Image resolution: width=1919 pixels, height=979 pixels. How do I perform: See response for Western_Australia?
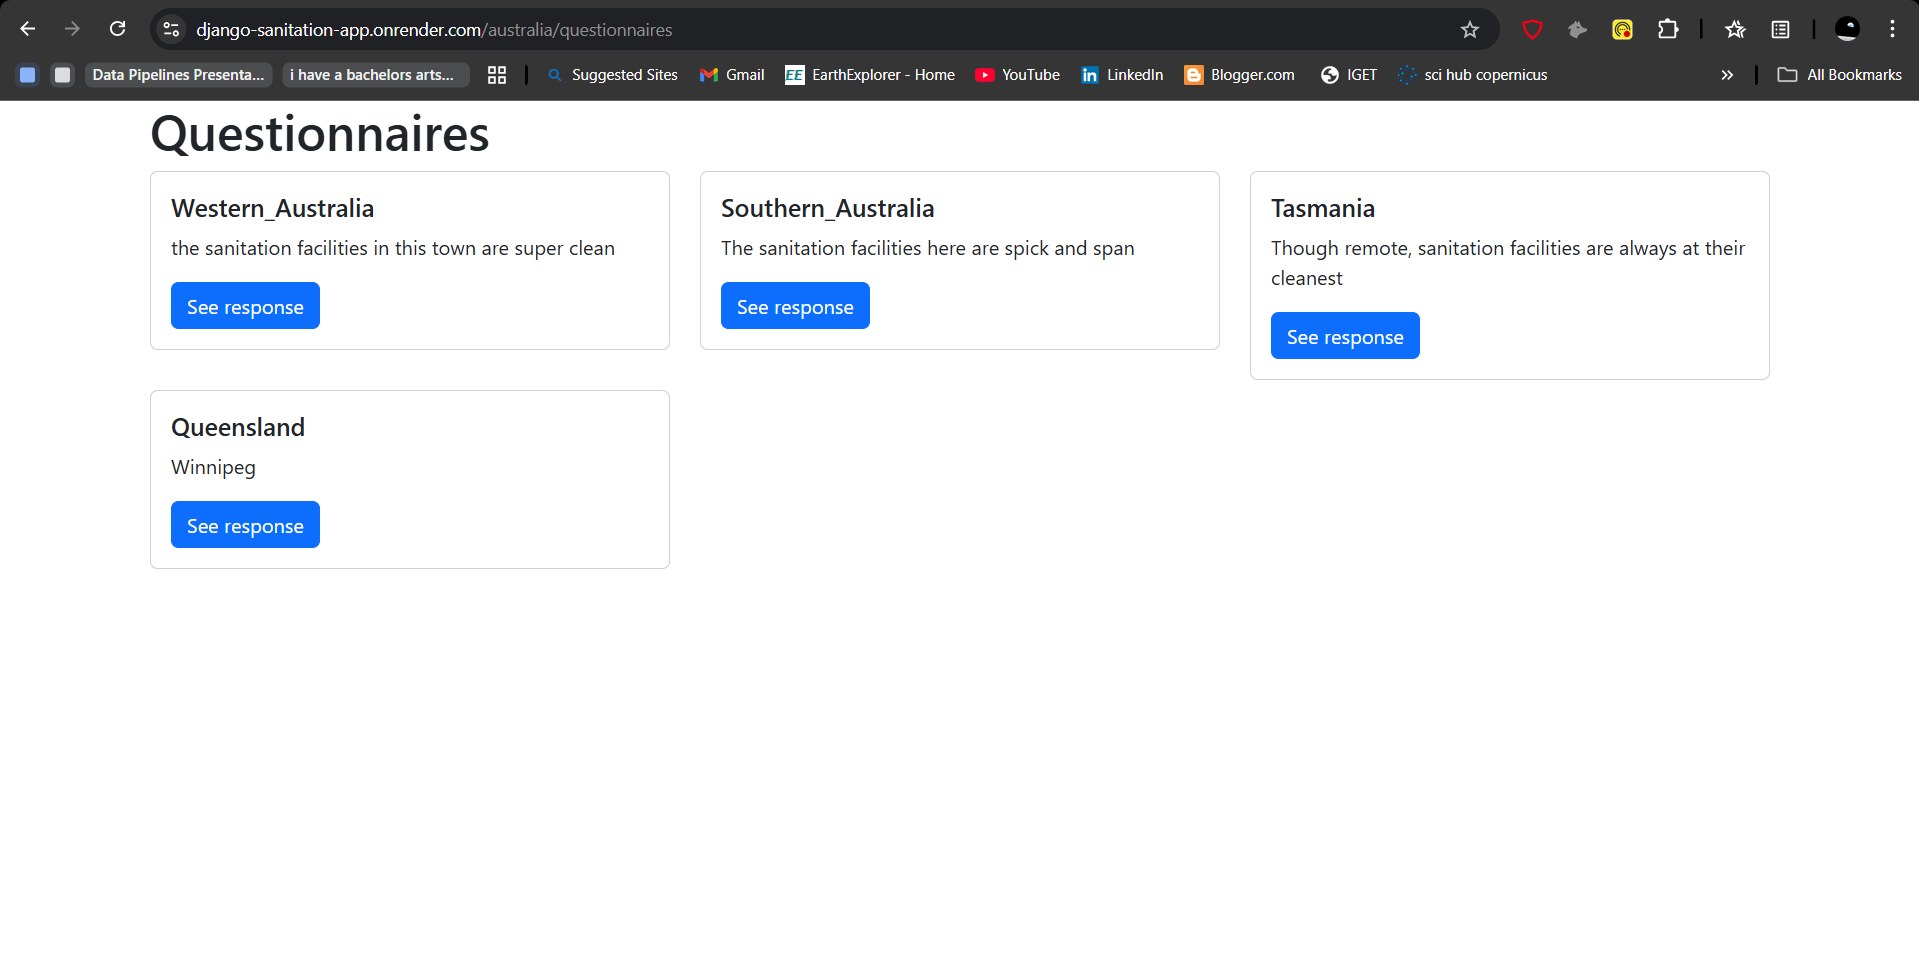point(245,306)
